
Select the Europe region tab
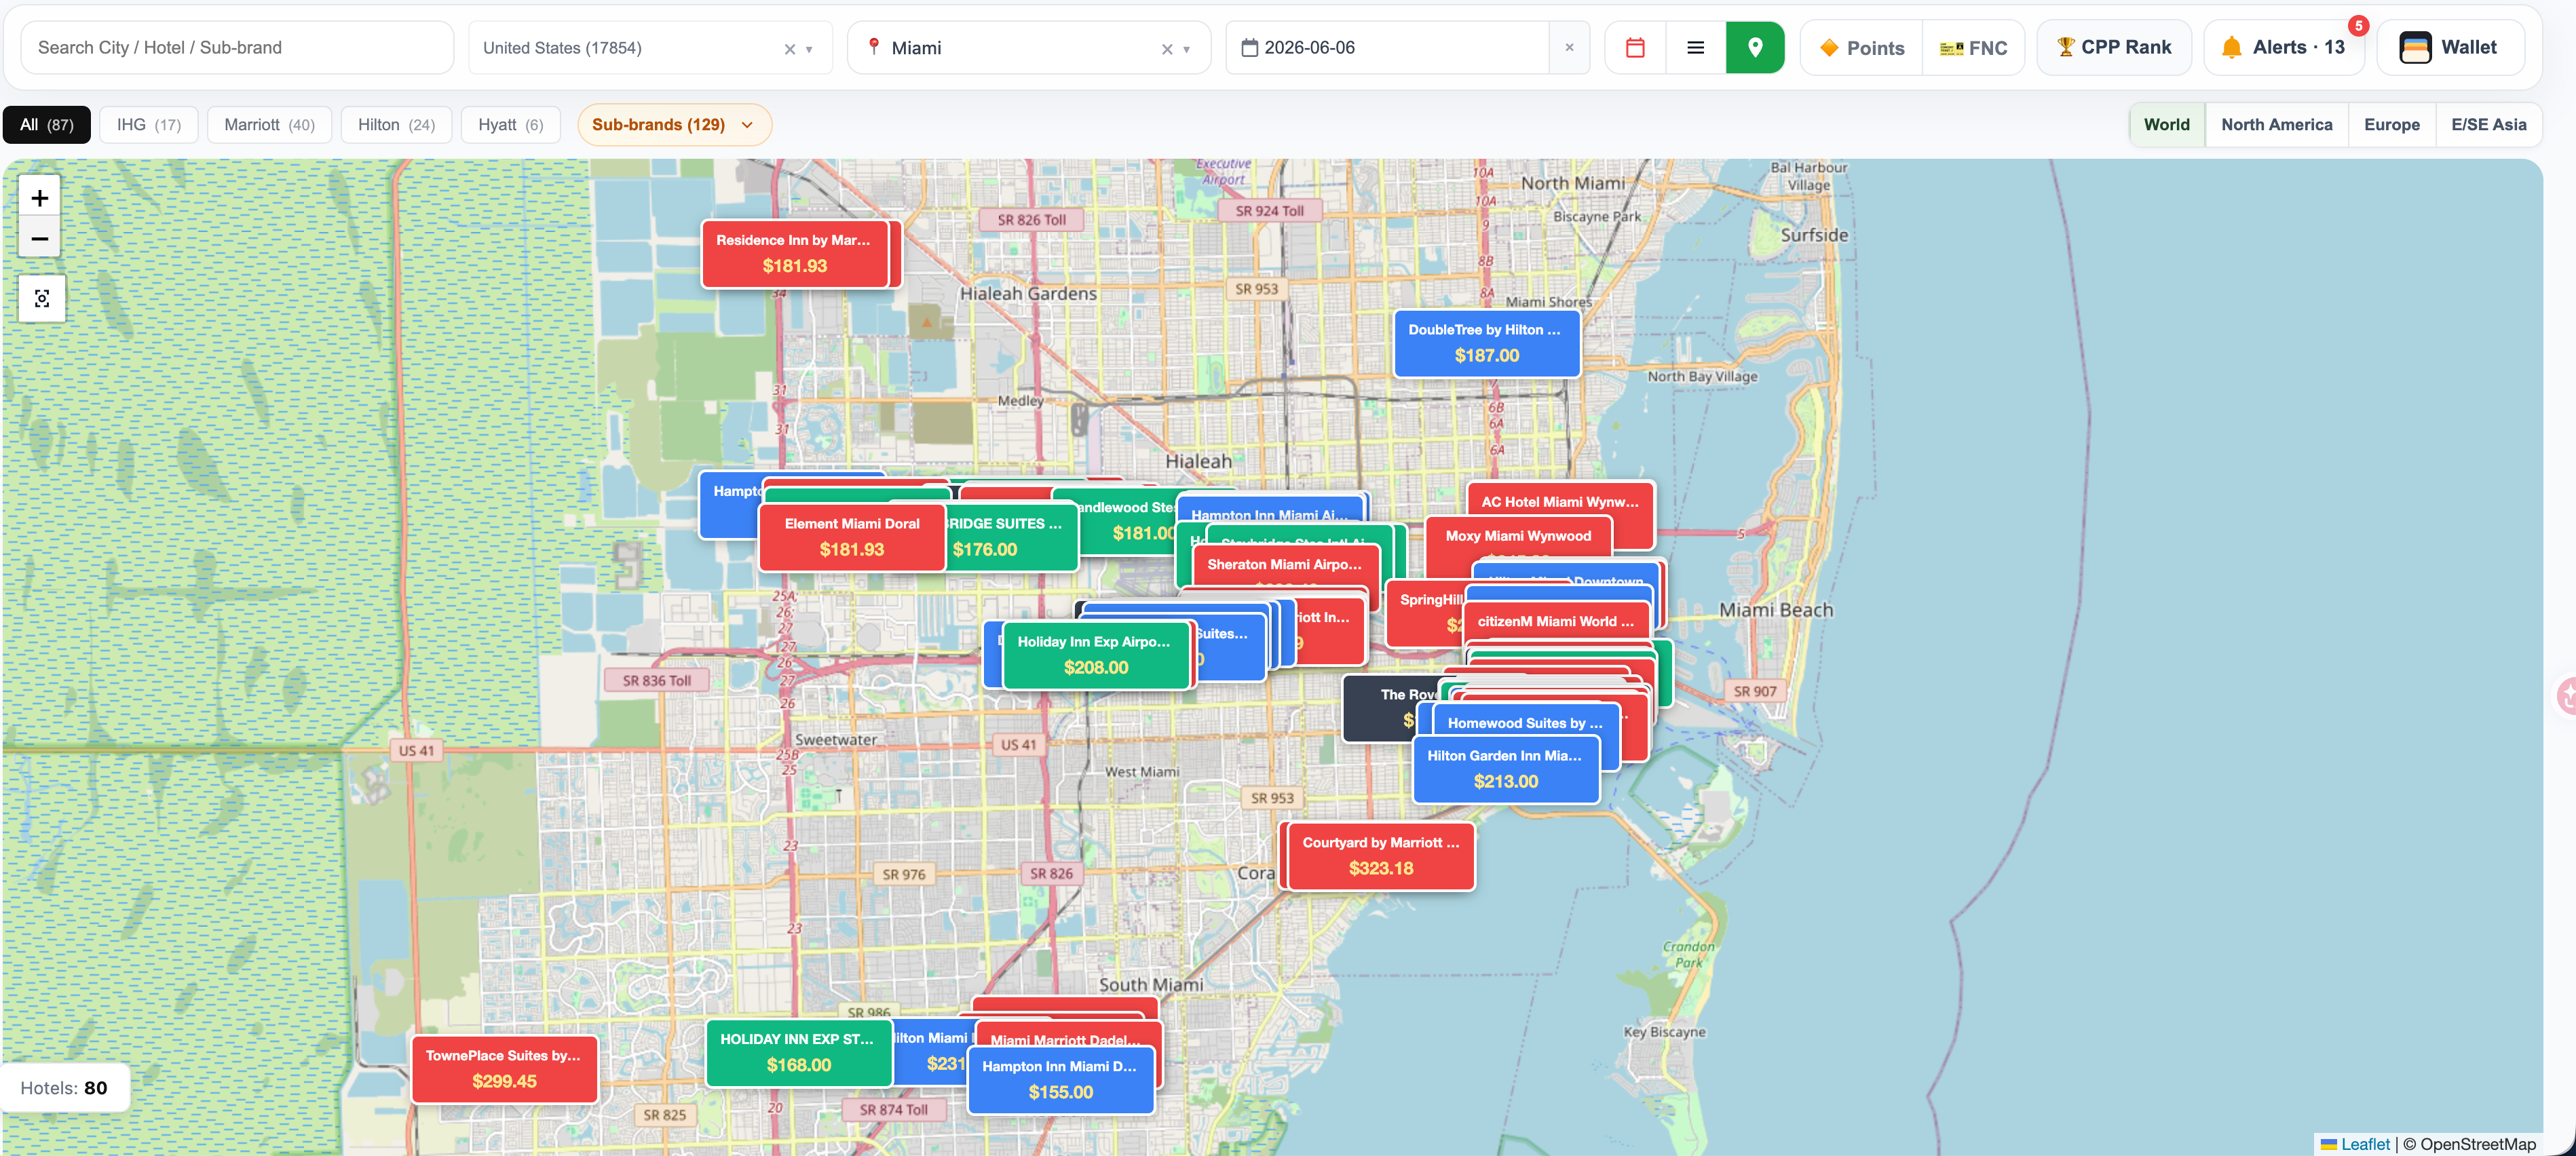point(2391,125)
